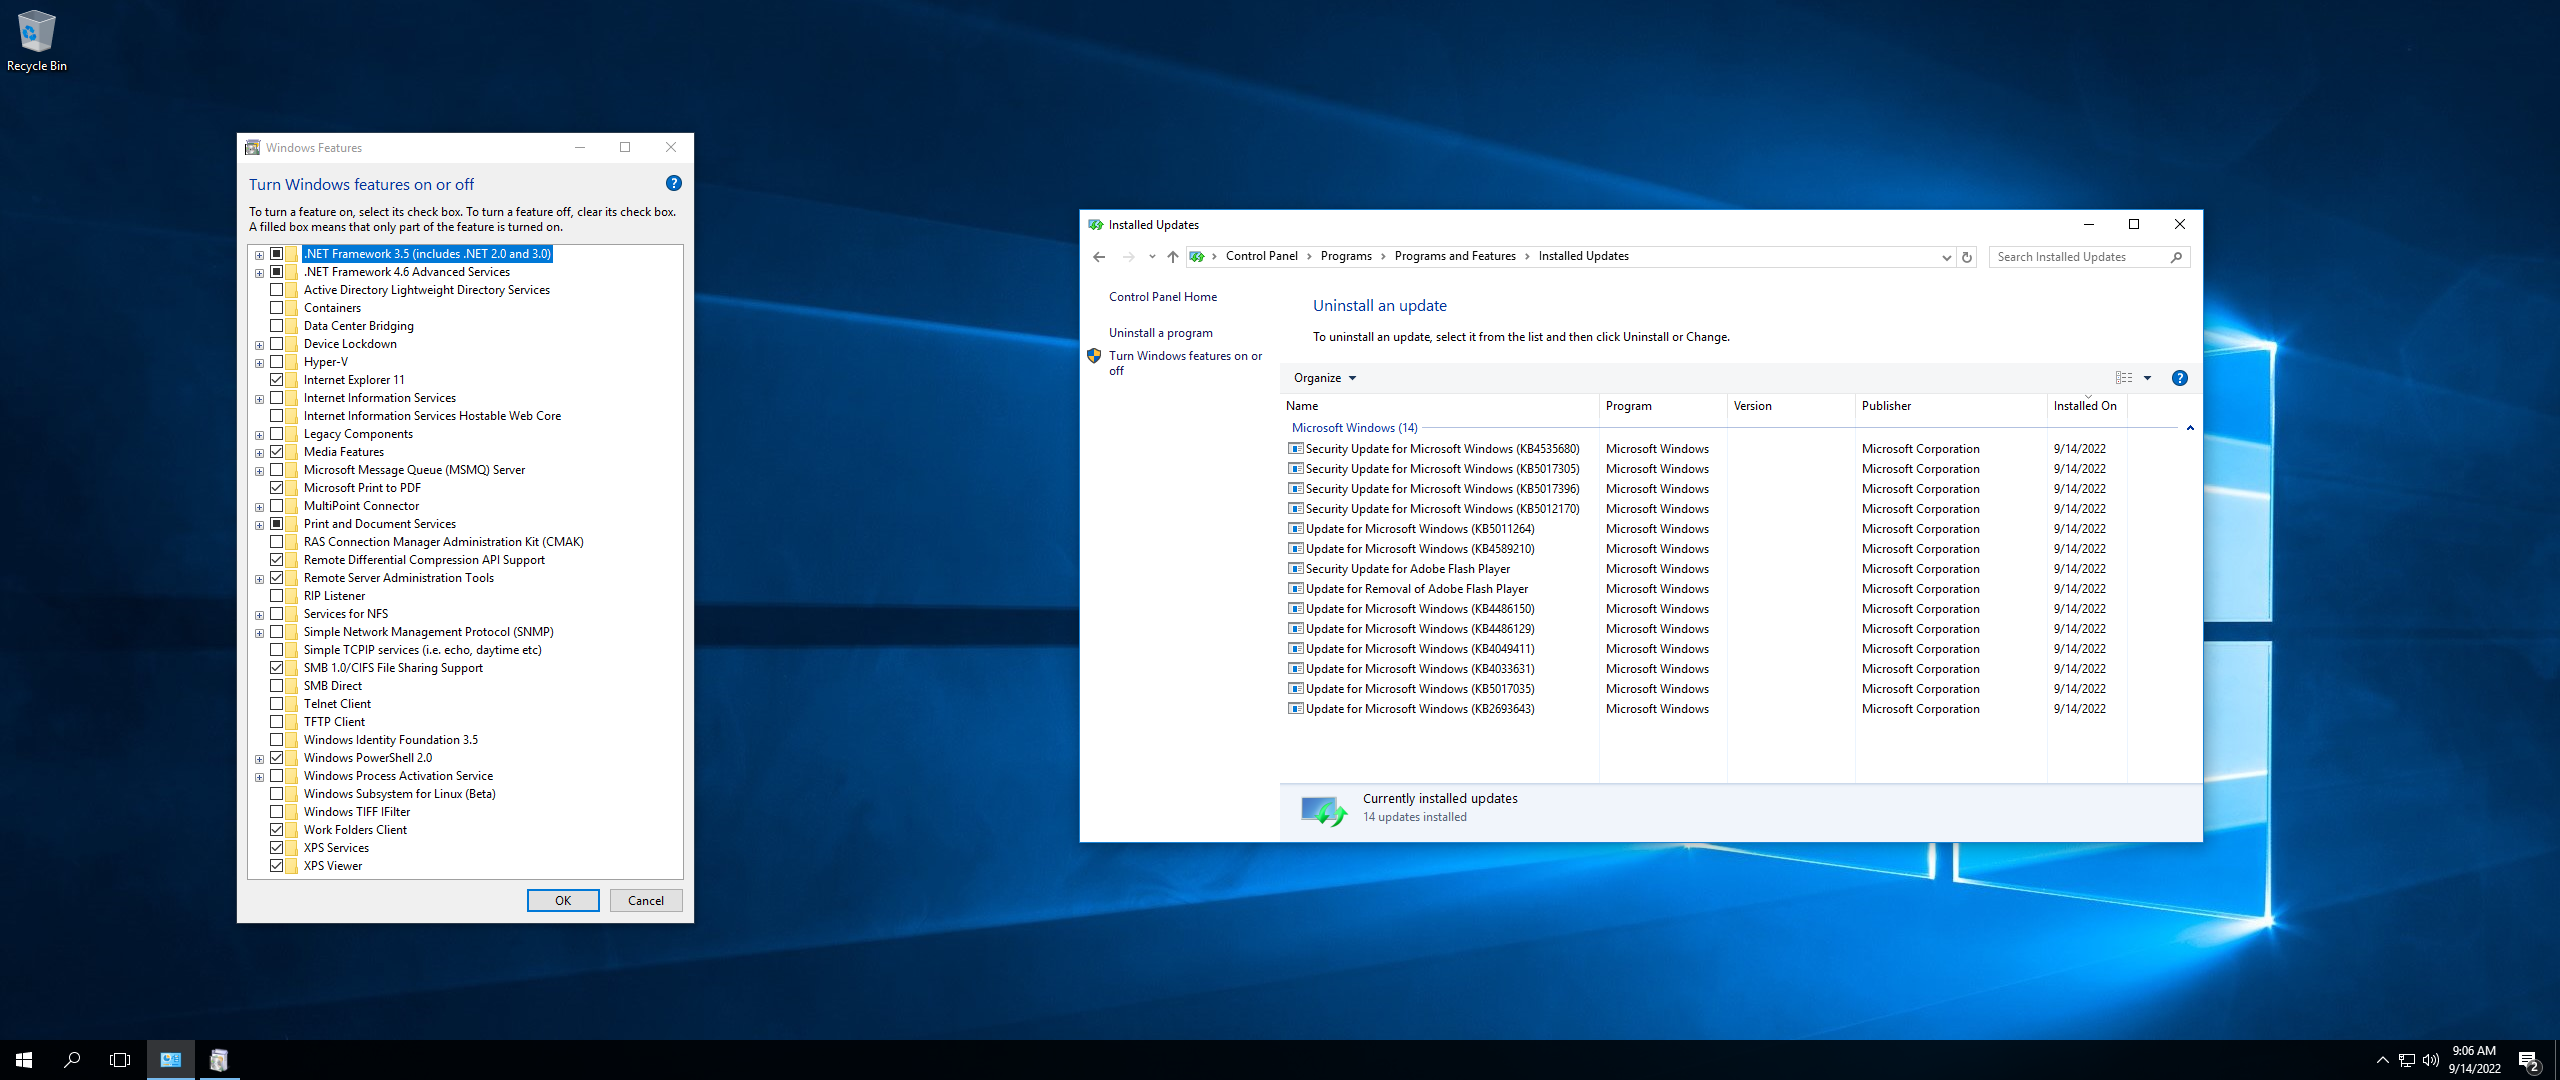Toggle the Containers checkbox

coord(277,308)
